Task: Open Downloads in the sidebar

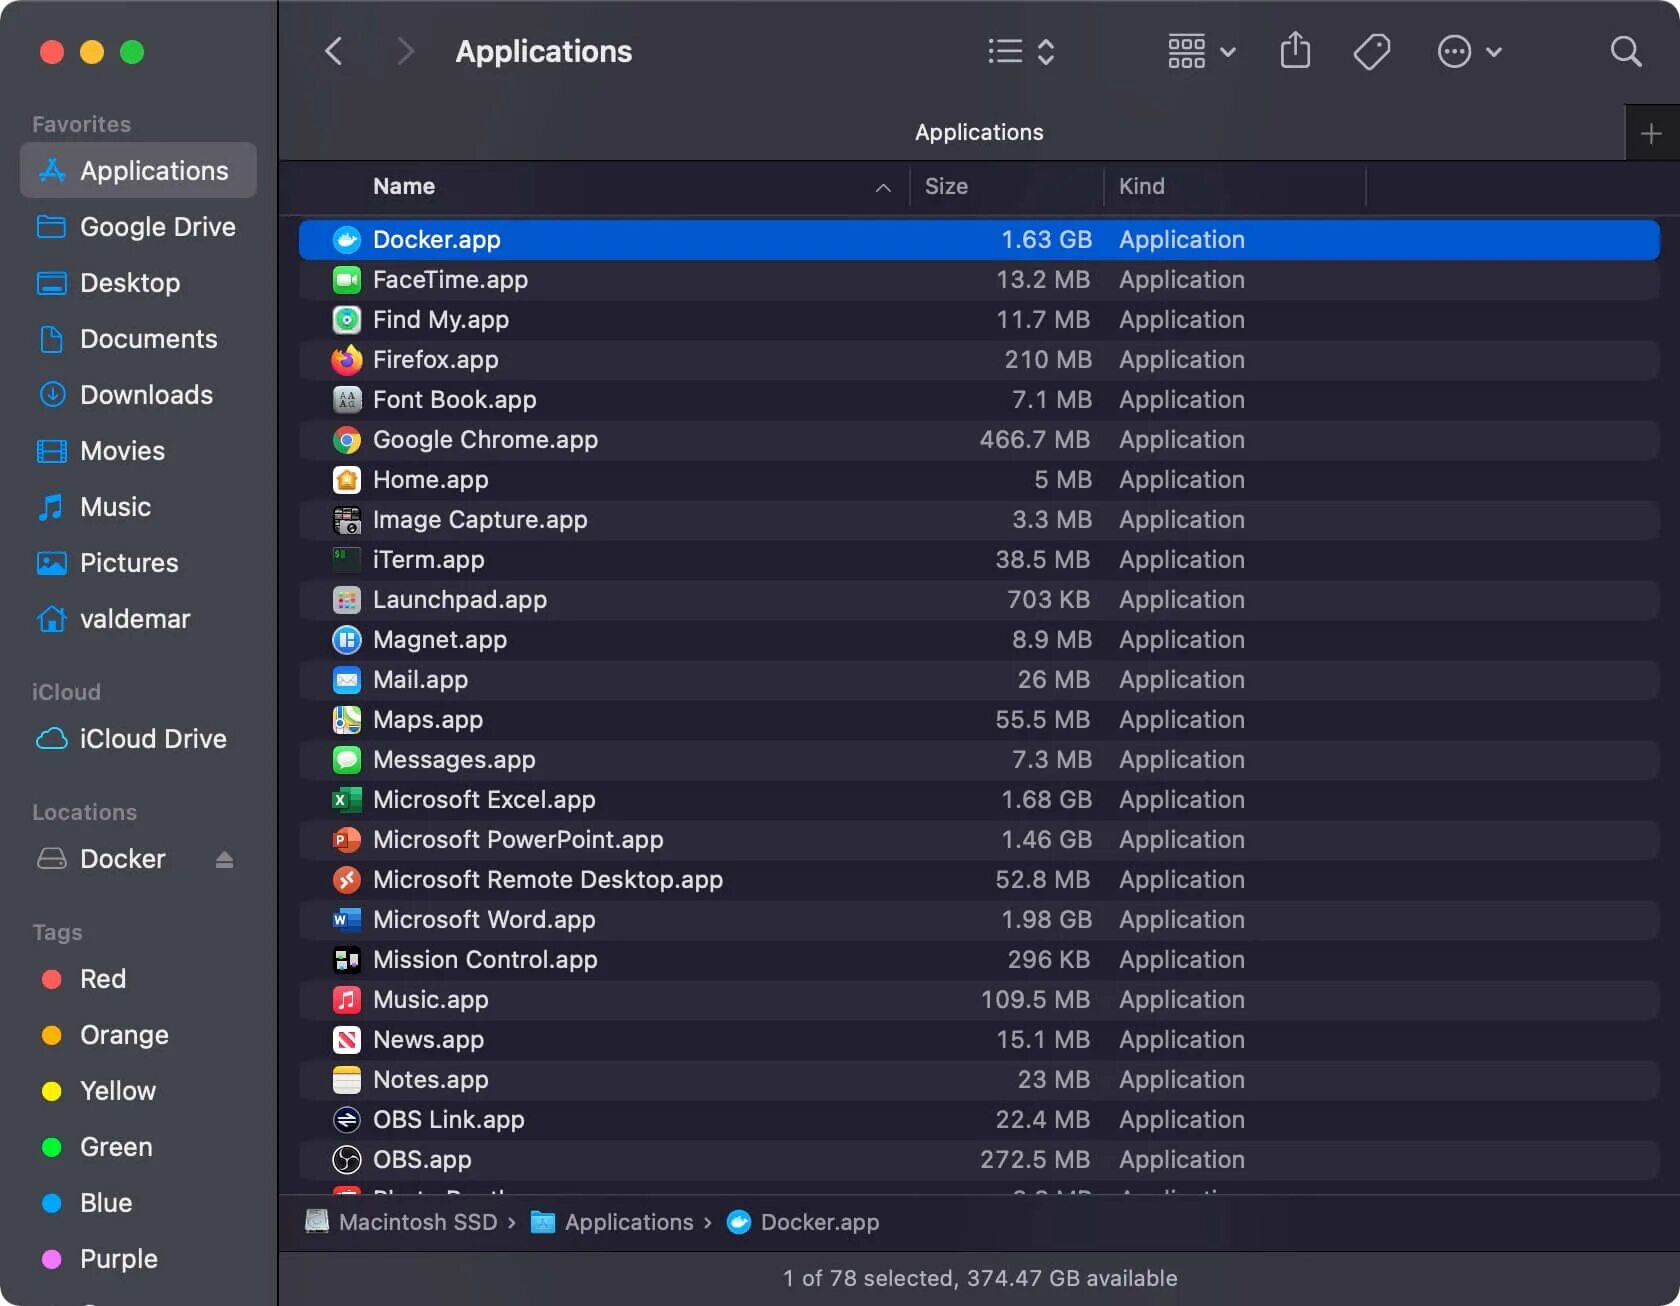Action: (138, 395)
